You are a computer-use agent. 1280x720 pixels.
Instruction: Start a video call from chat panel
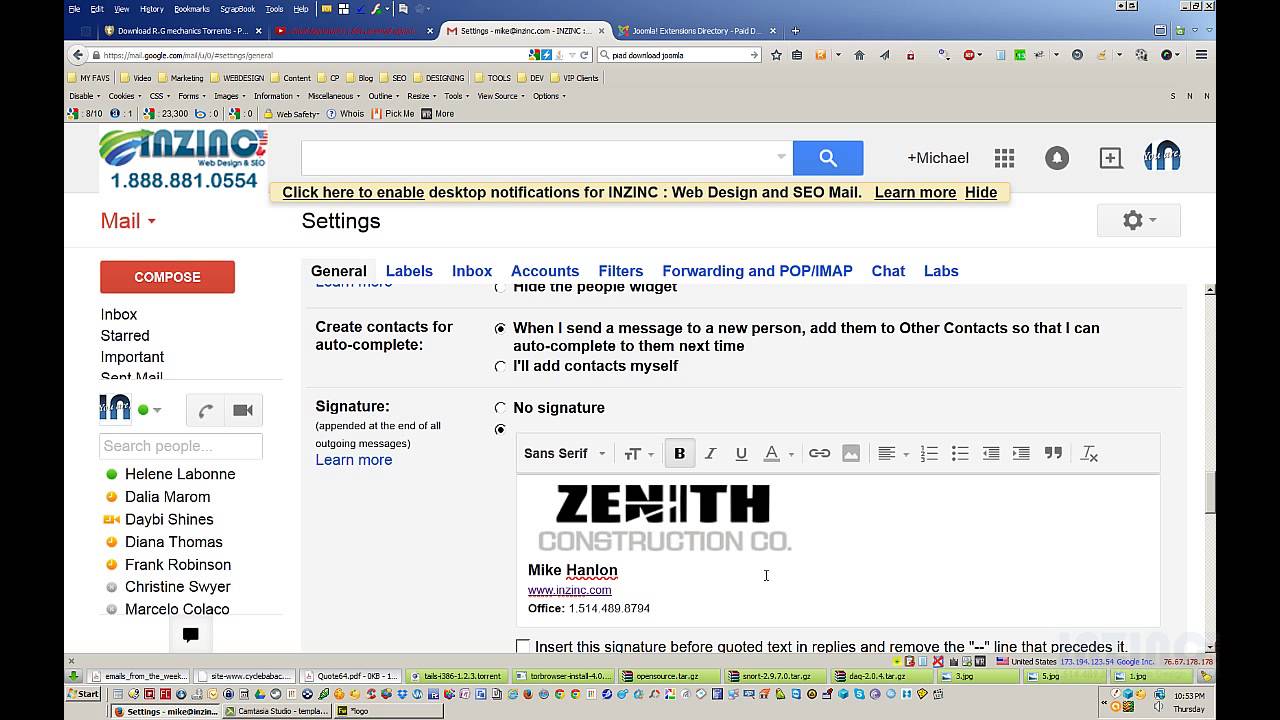242,410
